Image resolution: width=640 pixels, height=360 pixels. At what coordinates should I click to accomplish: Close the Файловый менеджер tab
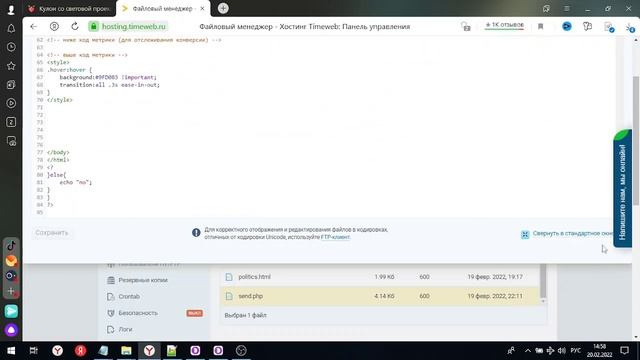(202, 9)
